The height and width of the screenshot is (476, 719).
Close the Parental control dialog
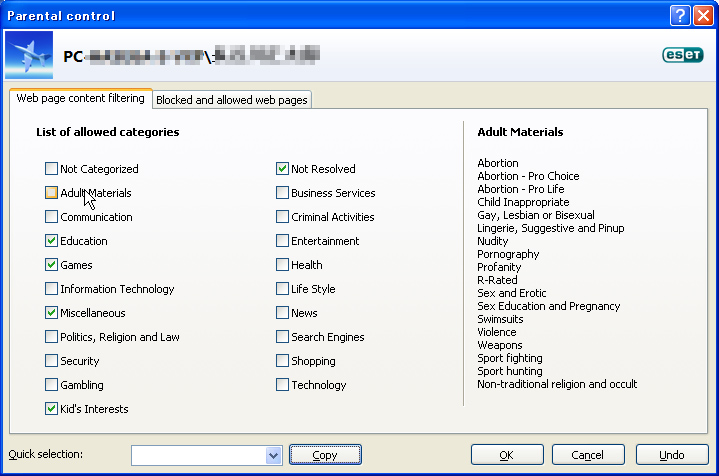click(703, 16)
